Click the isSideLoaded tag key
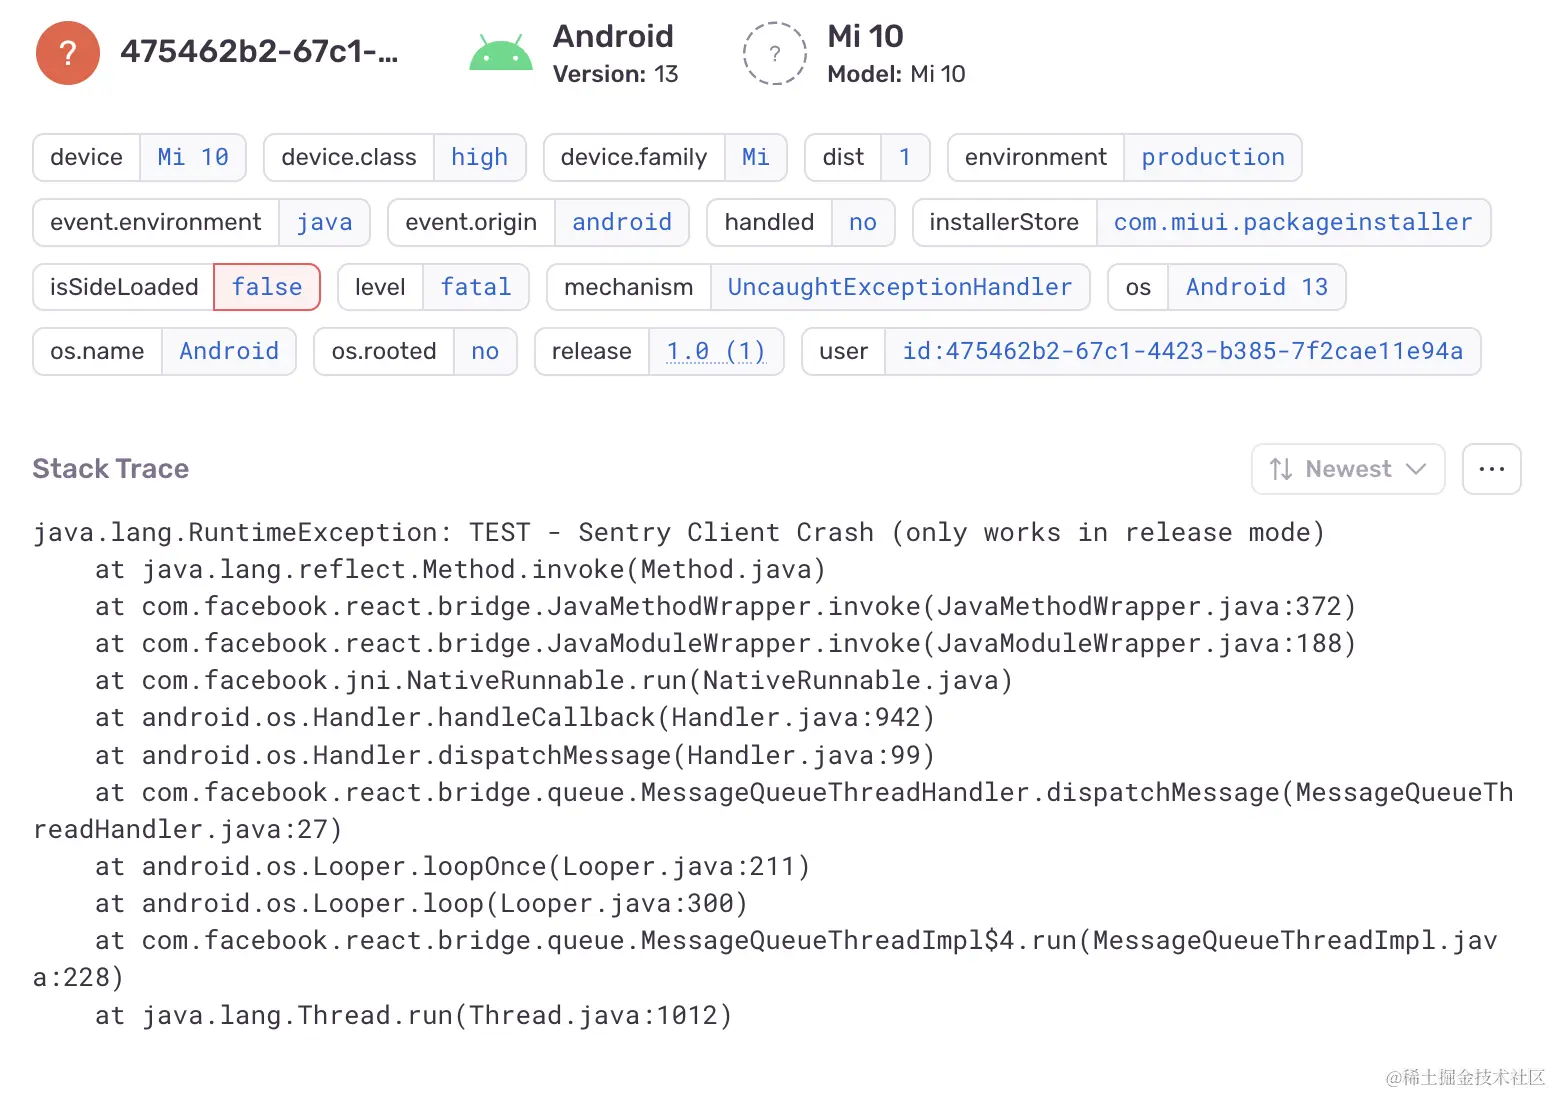The image size is (1552, 1094). (124, 287)
